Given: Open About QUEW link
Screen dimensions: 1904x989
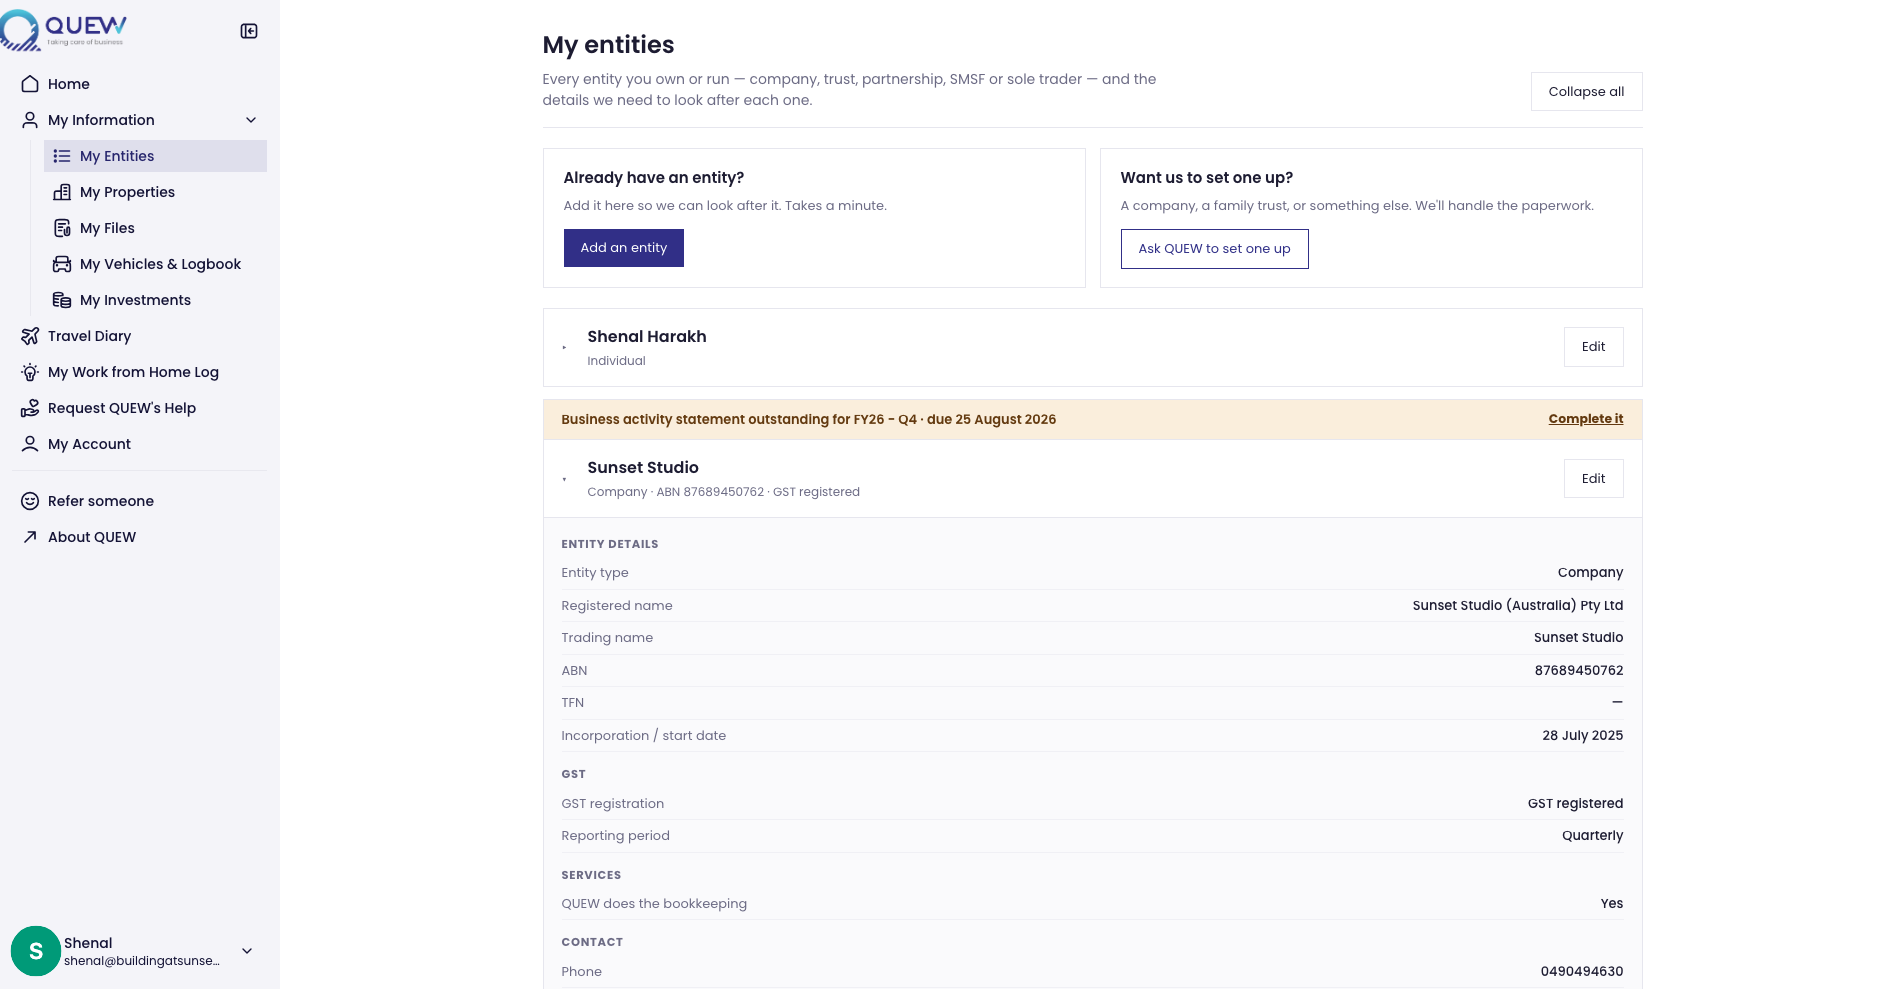Looking at the screenshot, I should point(140,537).
